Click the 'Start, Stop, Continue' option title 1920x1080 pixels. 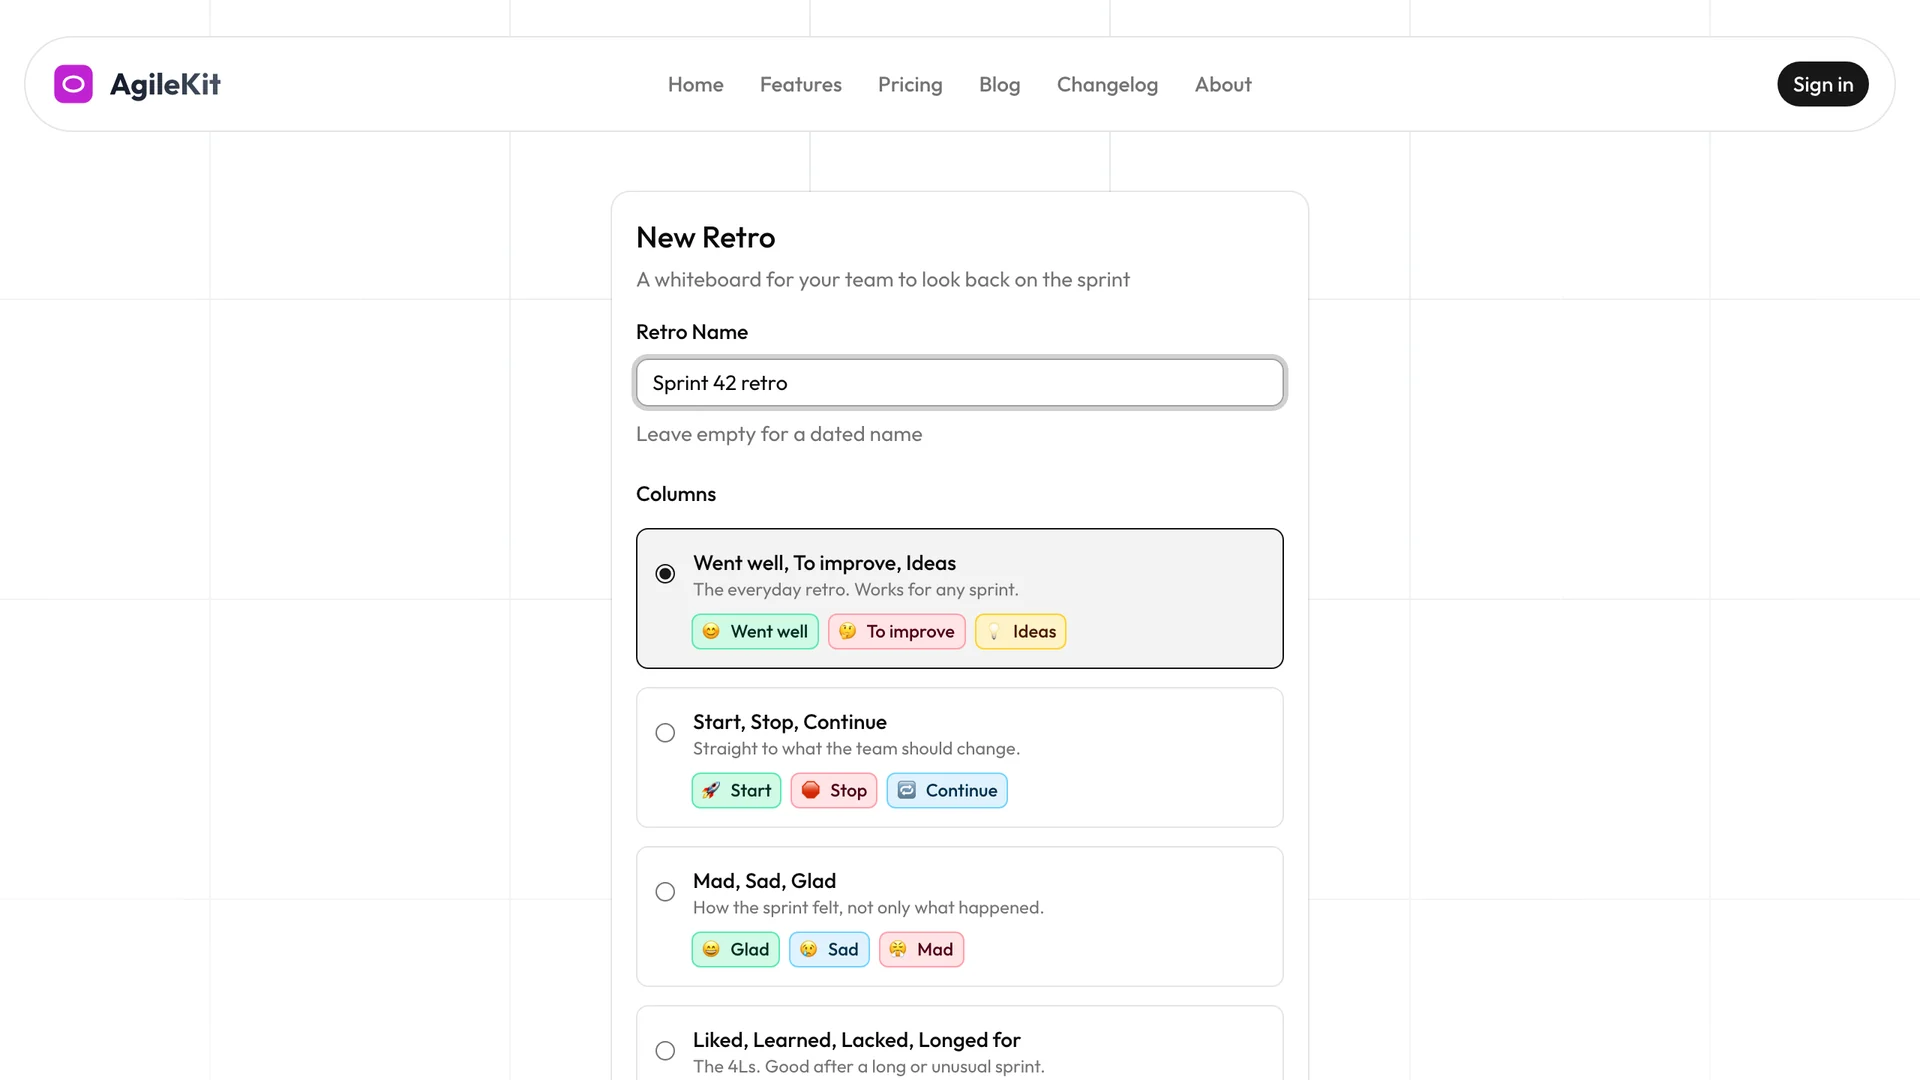coord(790,722)
